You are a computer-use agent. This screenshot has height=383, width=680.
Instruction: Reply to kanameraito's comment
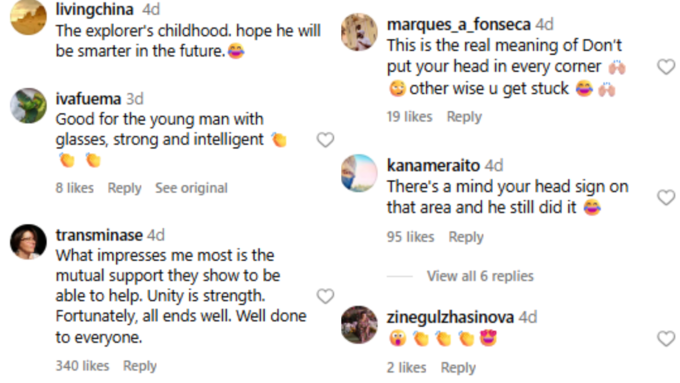point(466,237)
